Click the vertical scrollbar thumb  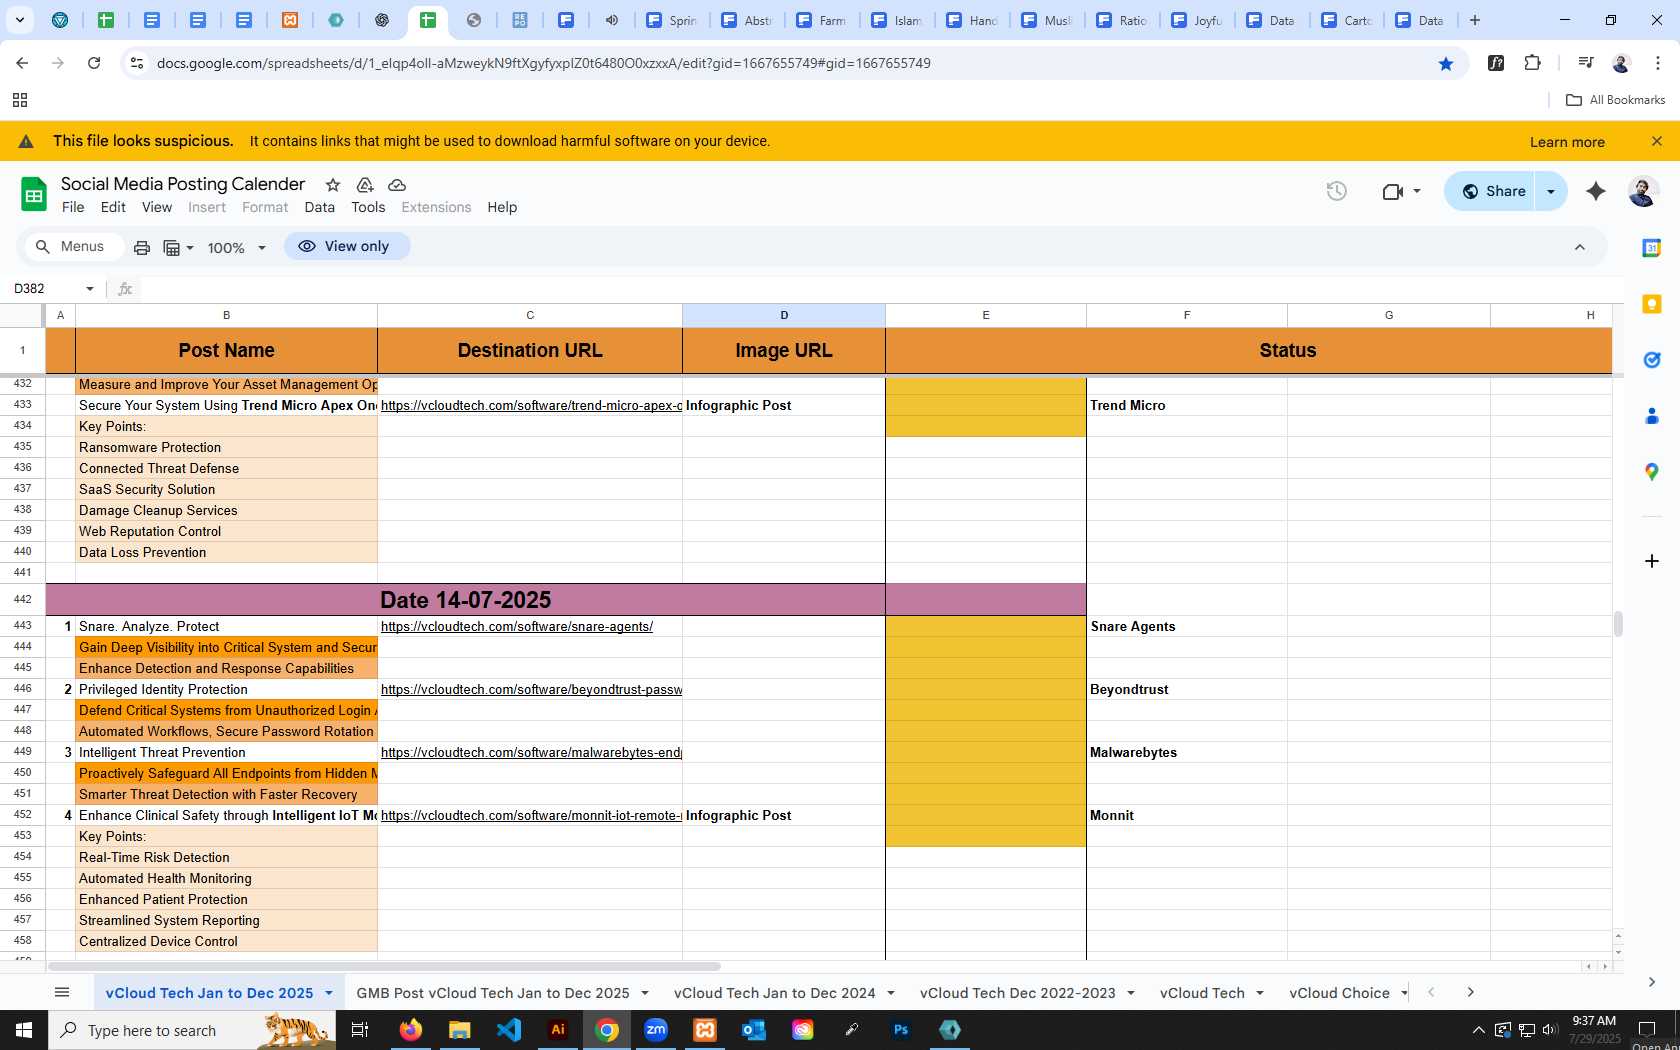[1618, 623]
